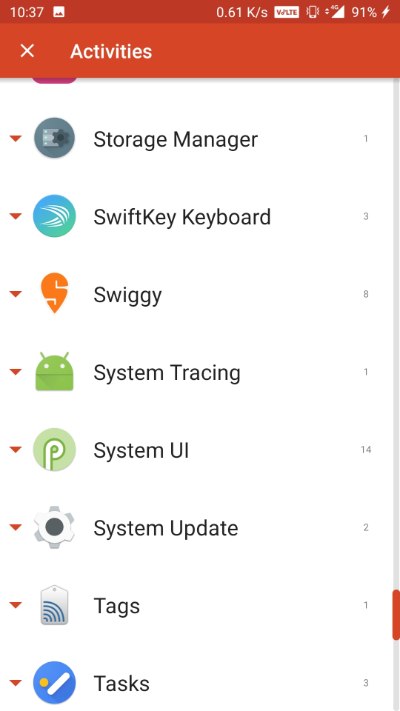The image size is (400, 711).
Task: Click the orange scrollbar thumb
Action: coord(396,615)
